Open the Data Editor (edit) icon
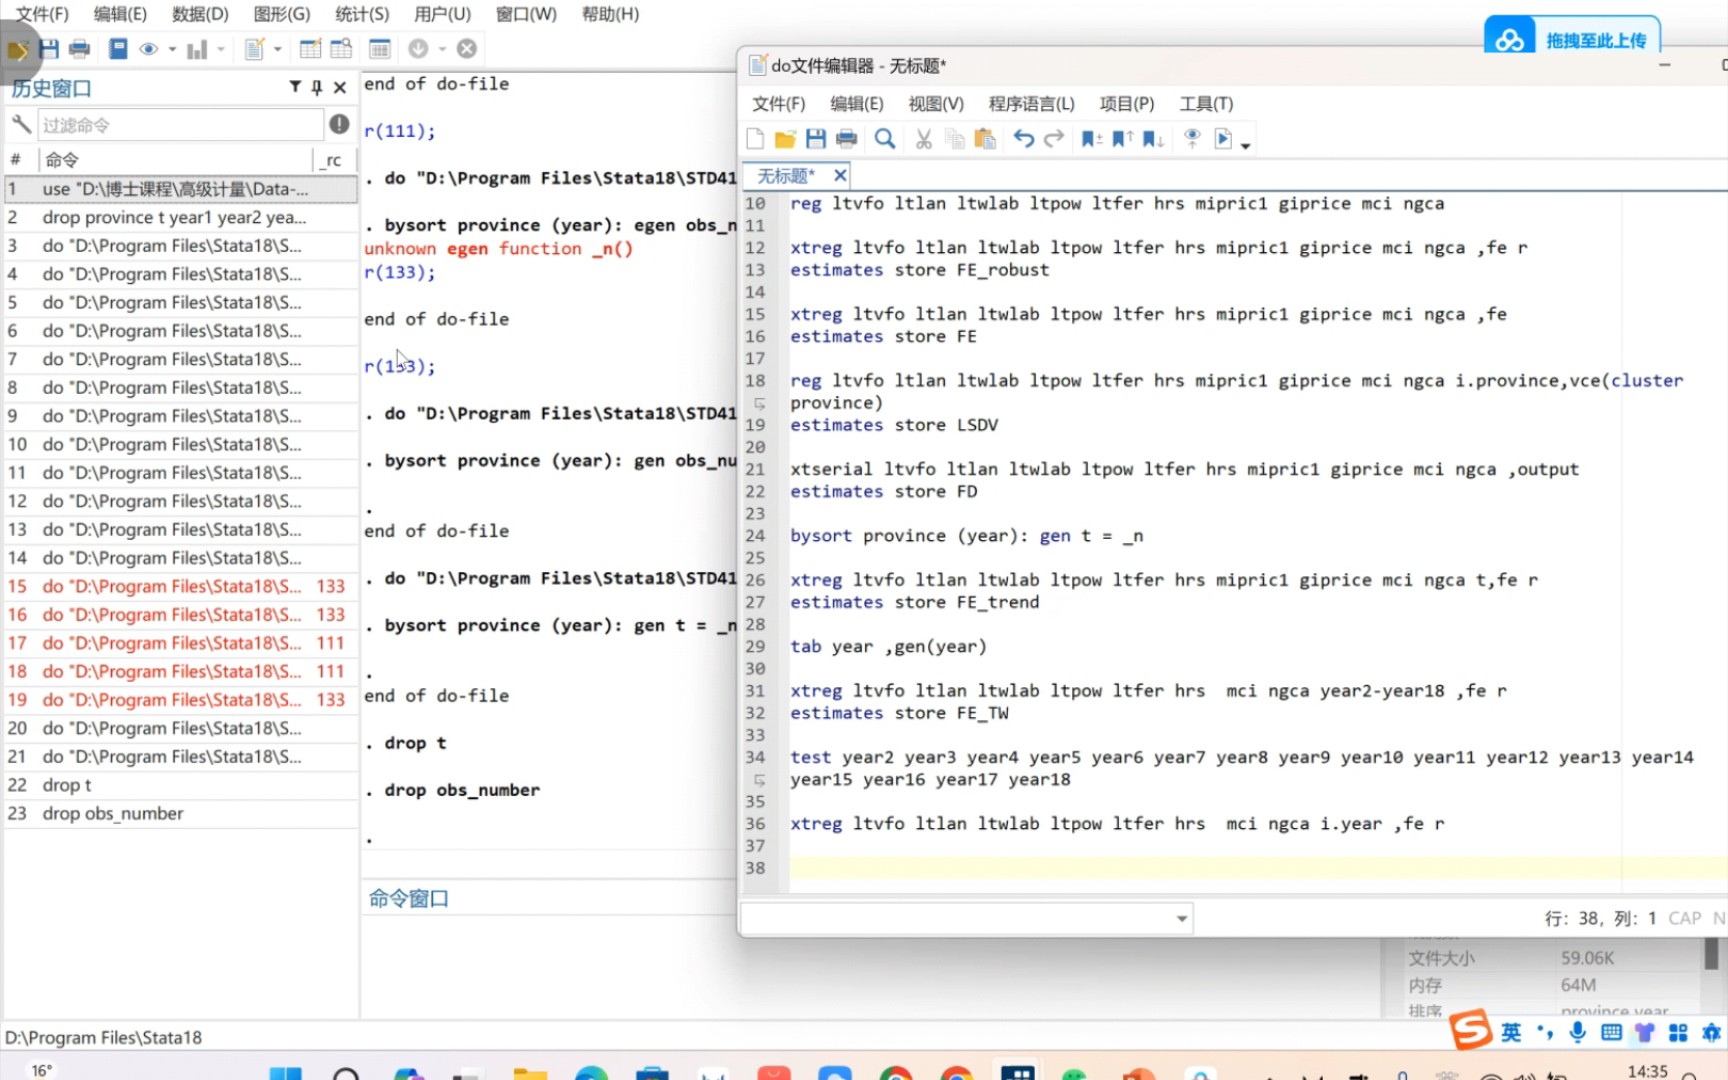The width and height of the screenshot is (1728, 1080). pos(310,48)
